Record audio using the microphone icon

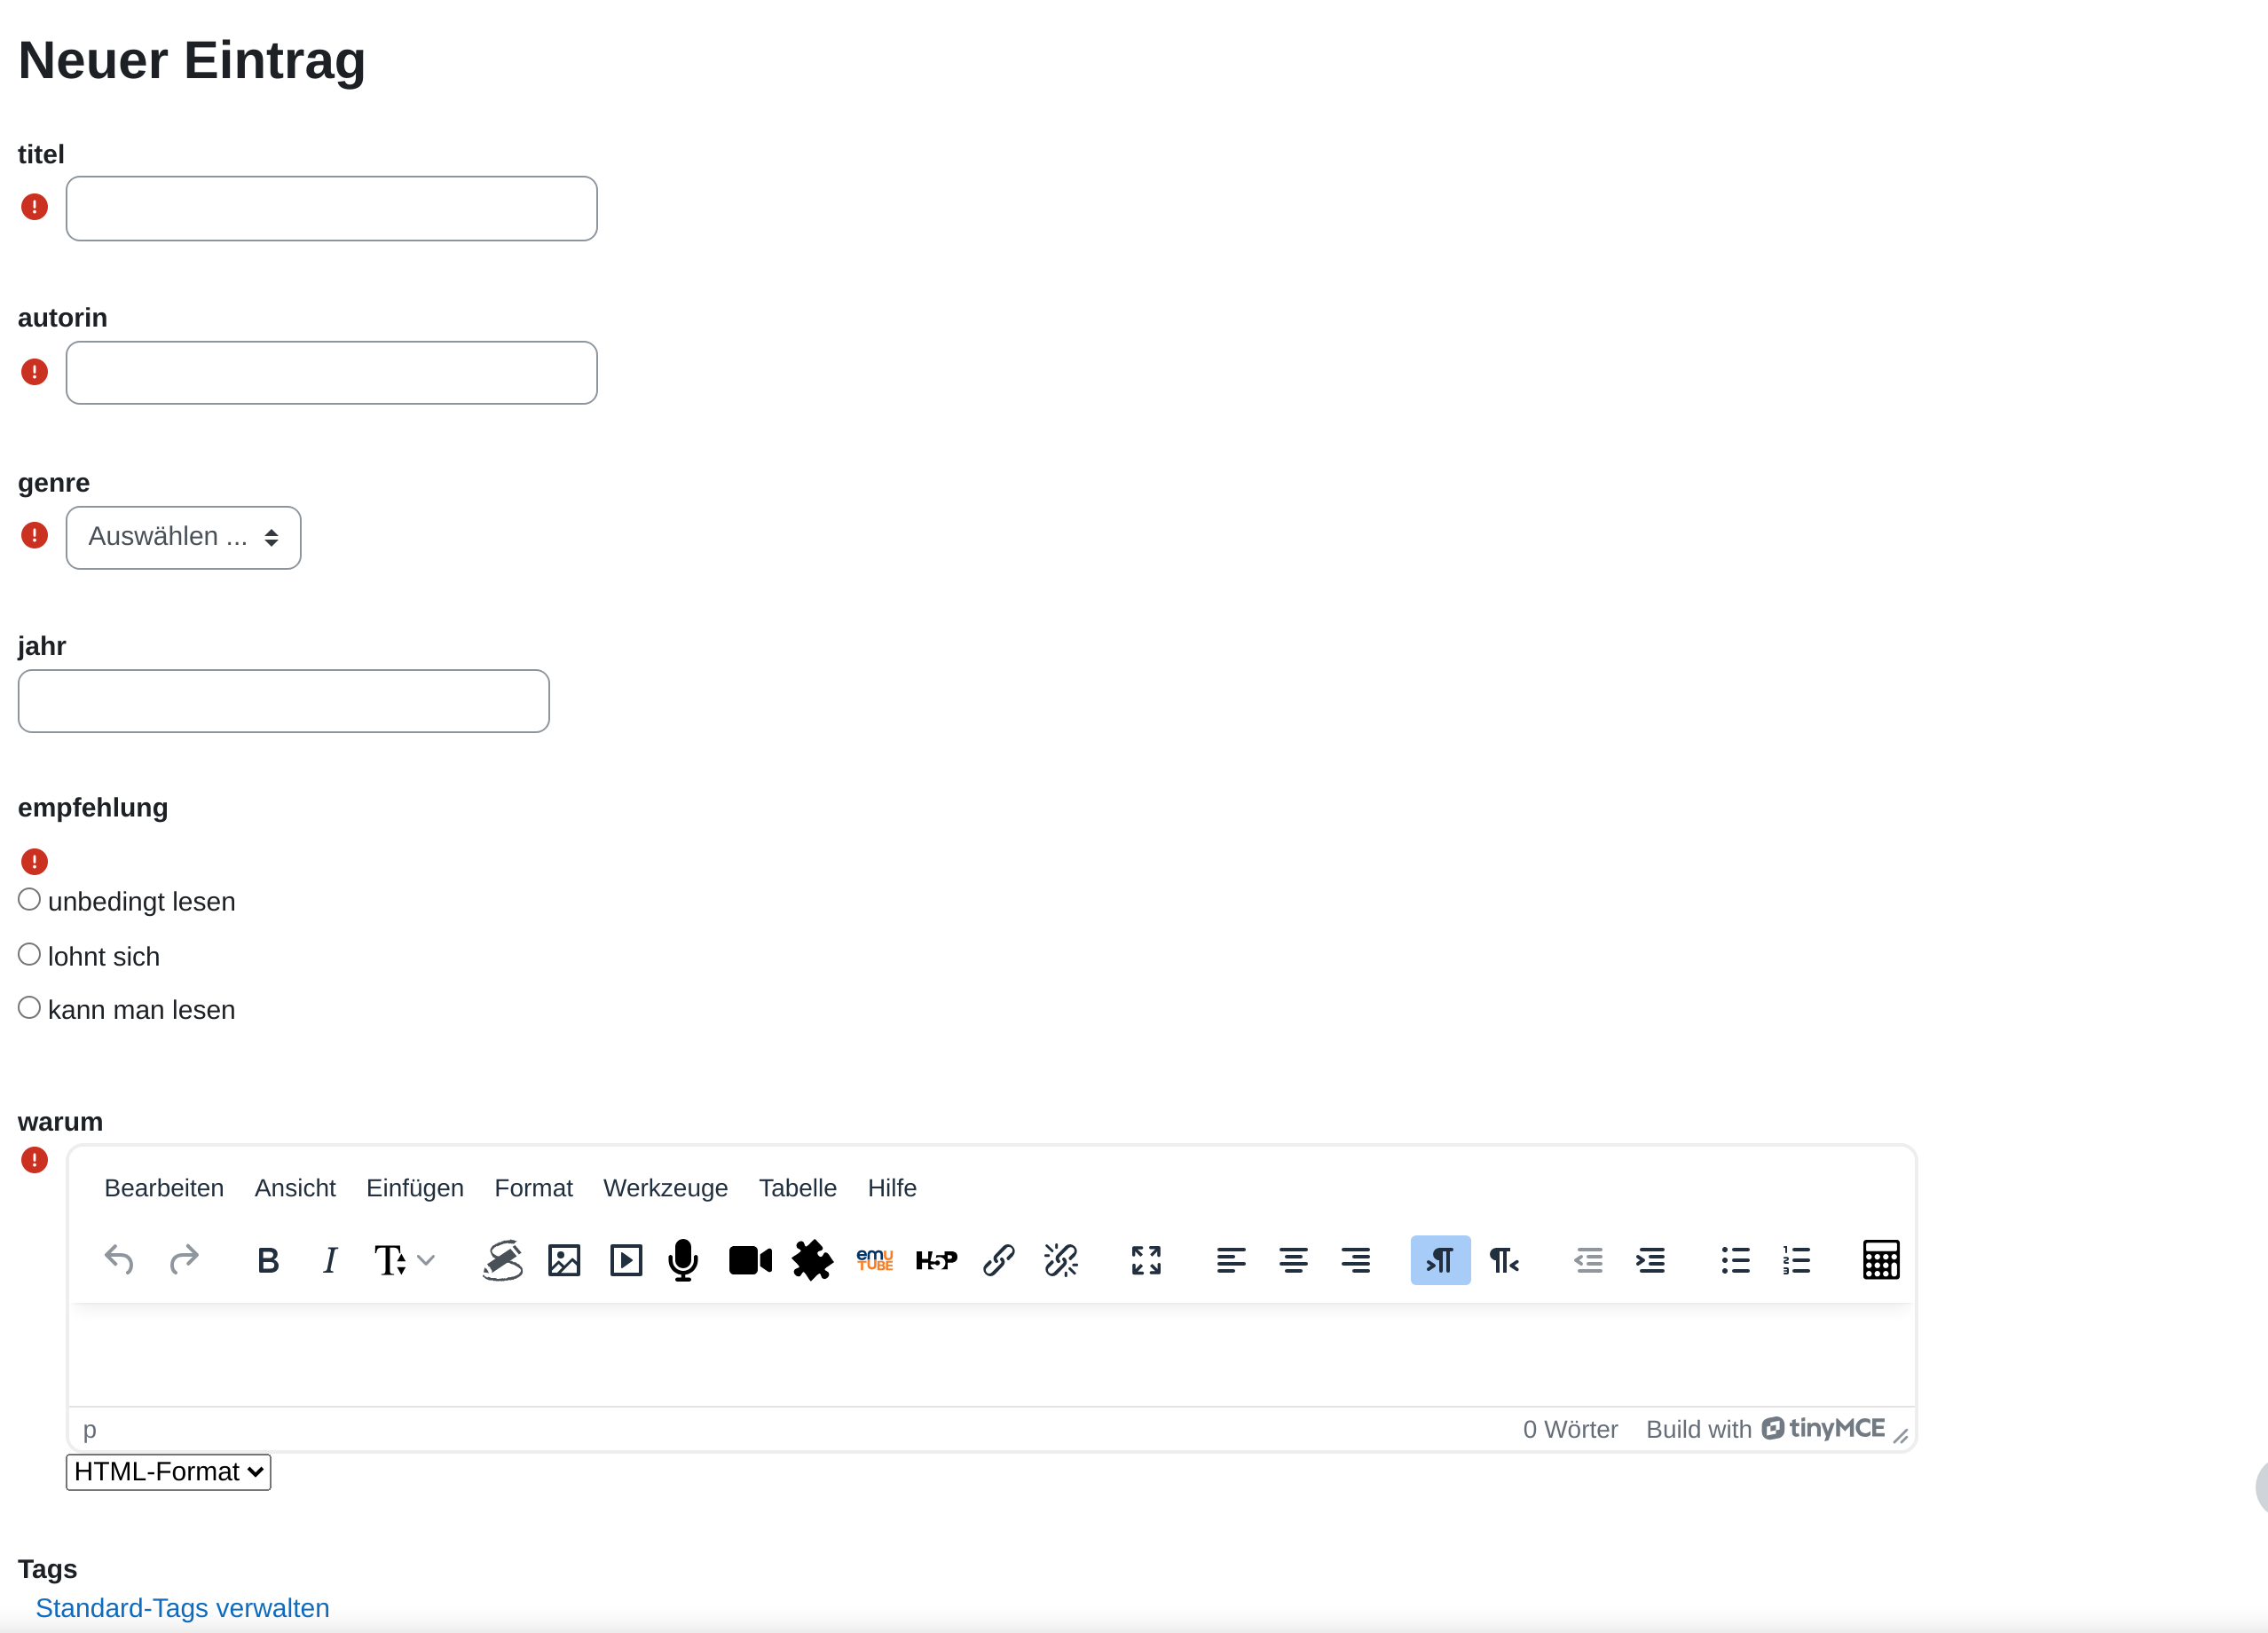(x=683, y=1260)
